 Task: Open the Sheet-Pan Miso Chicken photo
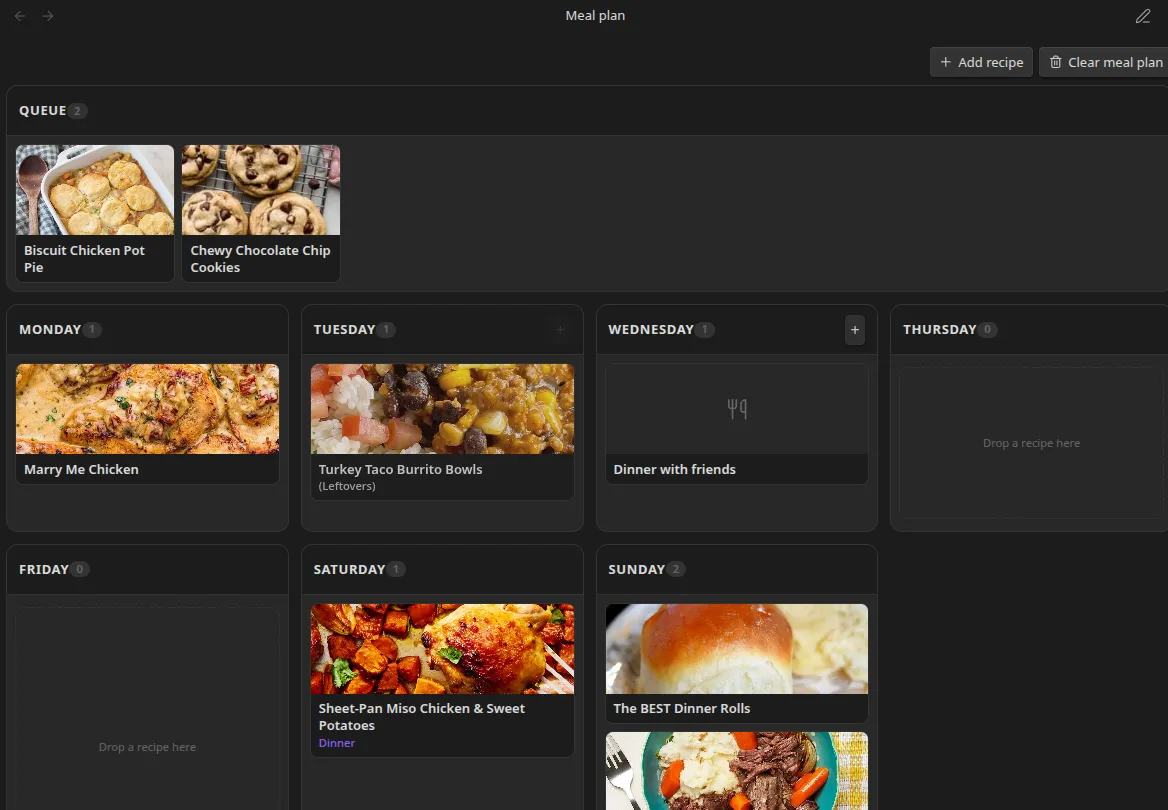point(442,649)
